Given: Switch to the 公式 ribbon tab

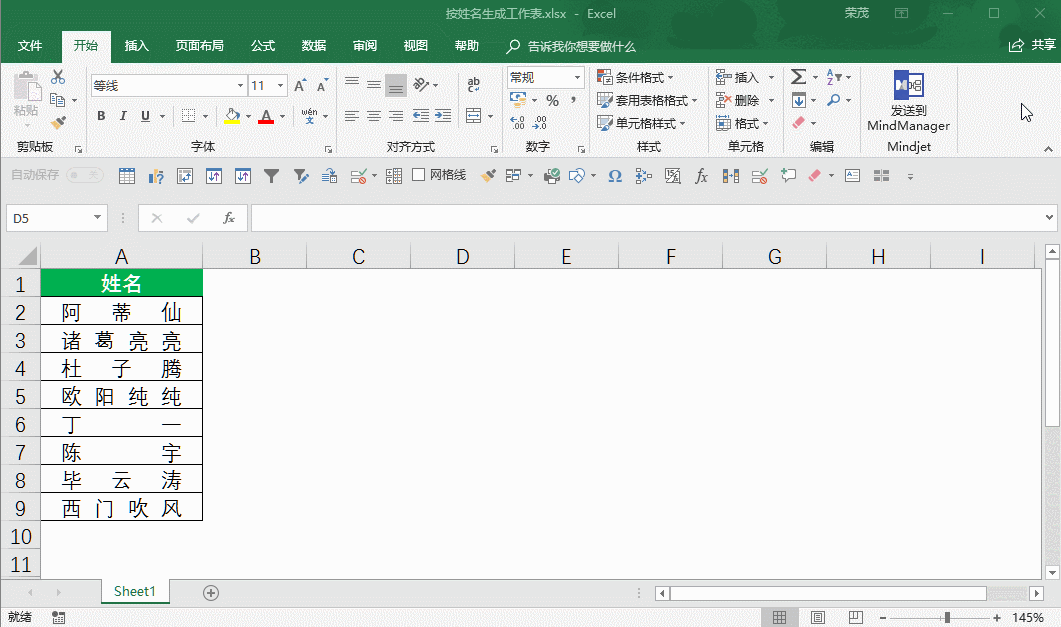Looking at the screenshot, I should coord(263,46).
